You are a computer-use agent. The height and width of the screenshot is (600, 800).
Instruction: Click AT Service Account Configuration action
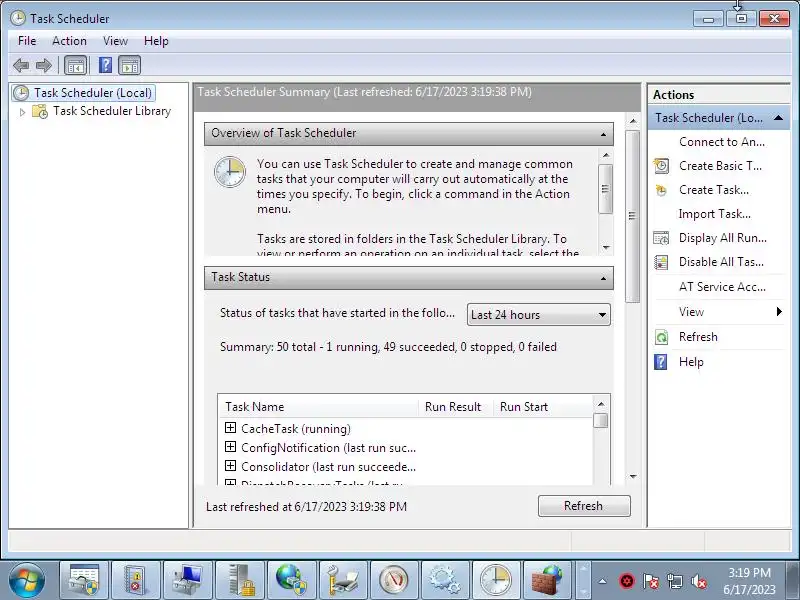click(722, 287)
